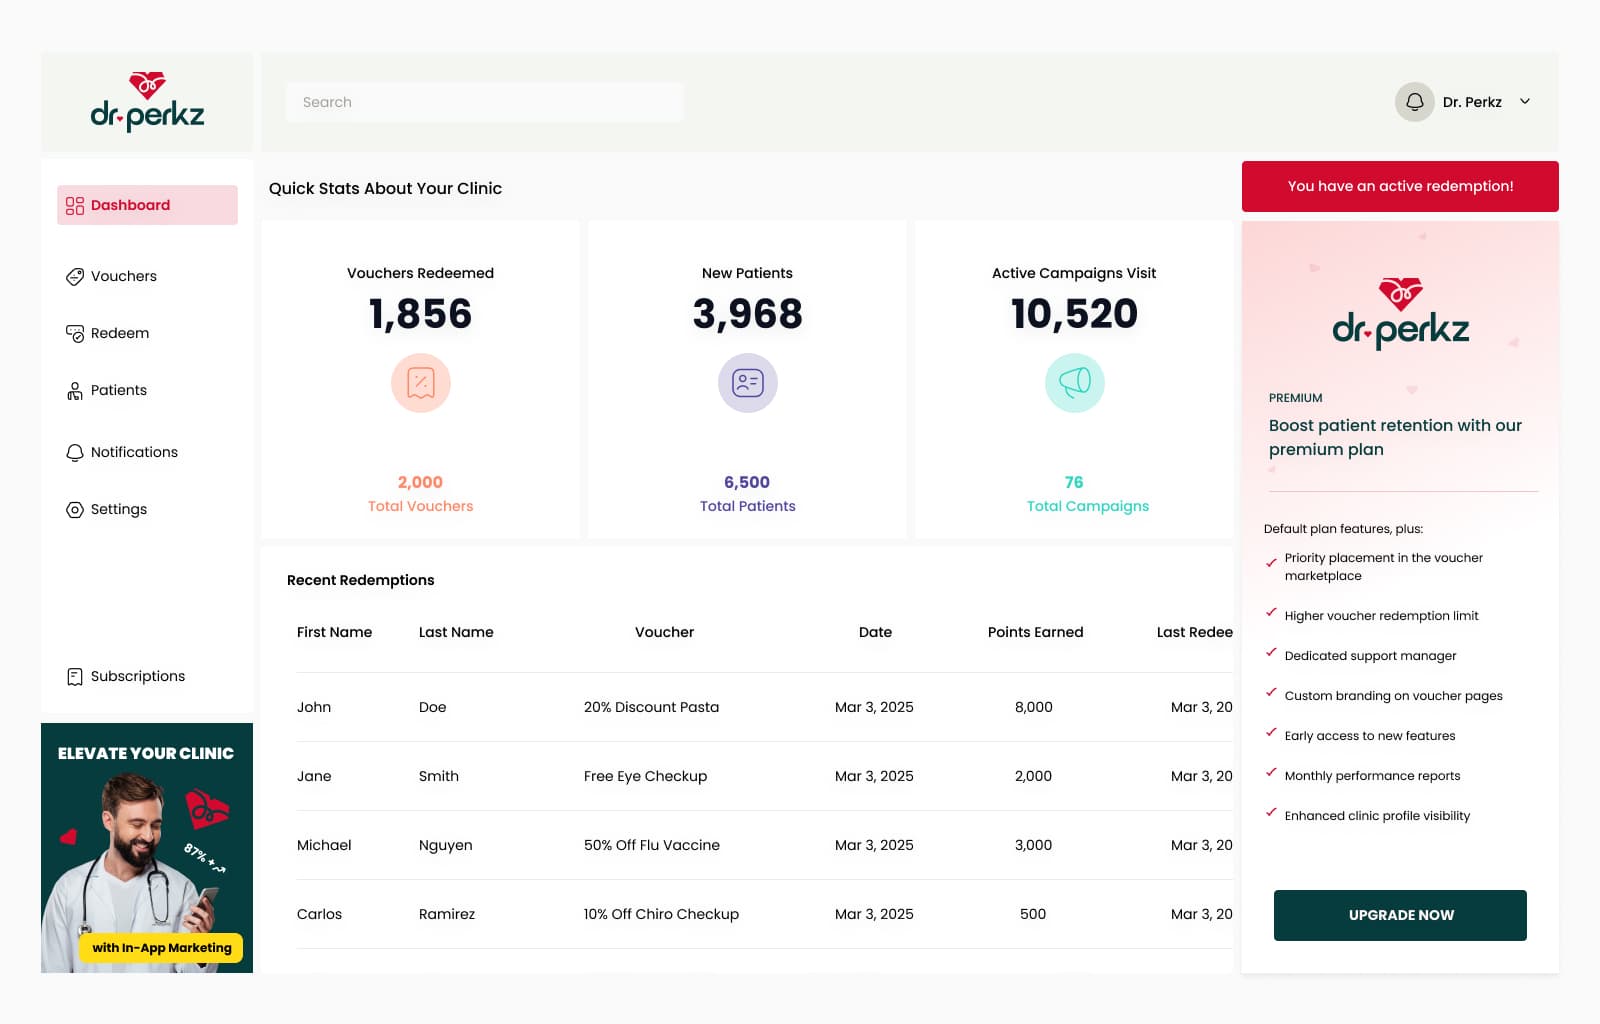The image size is (1600, 1024).
Task: Go to Redeem page in sidebar
Action: coord(119,333)
